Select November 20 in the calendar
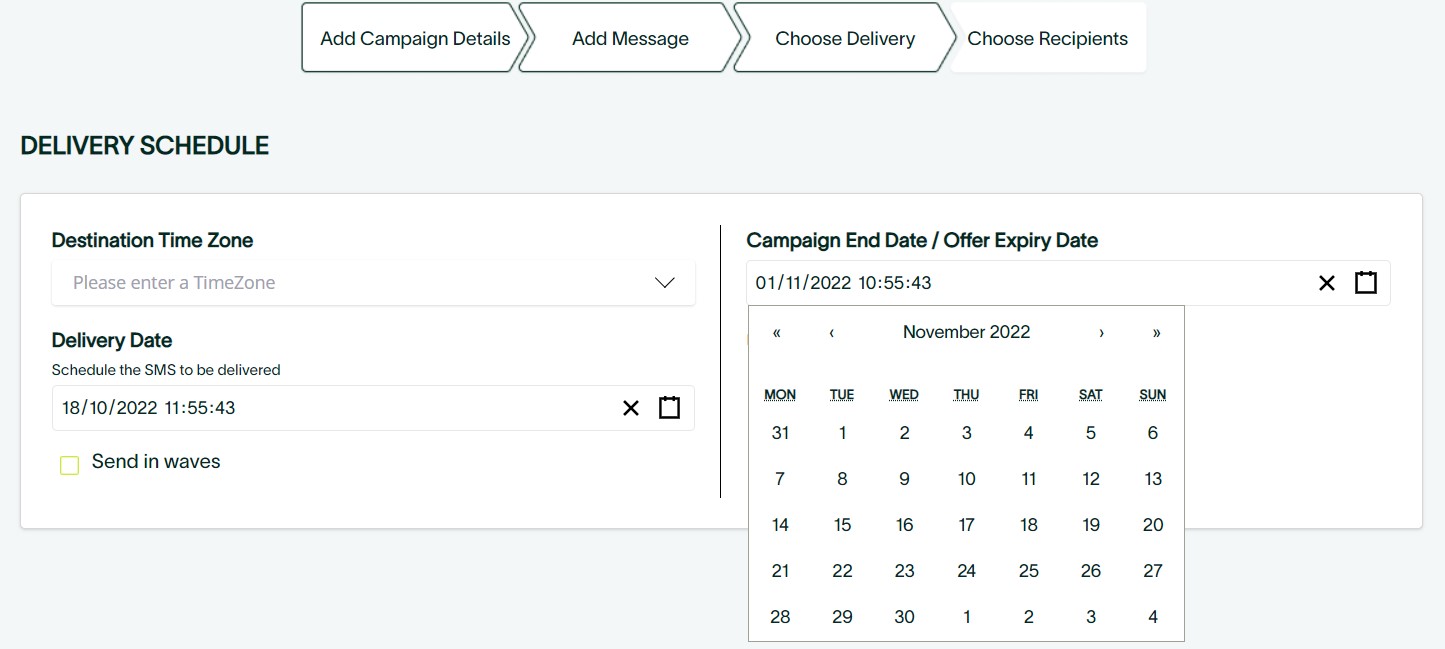 pos(1153,525)
